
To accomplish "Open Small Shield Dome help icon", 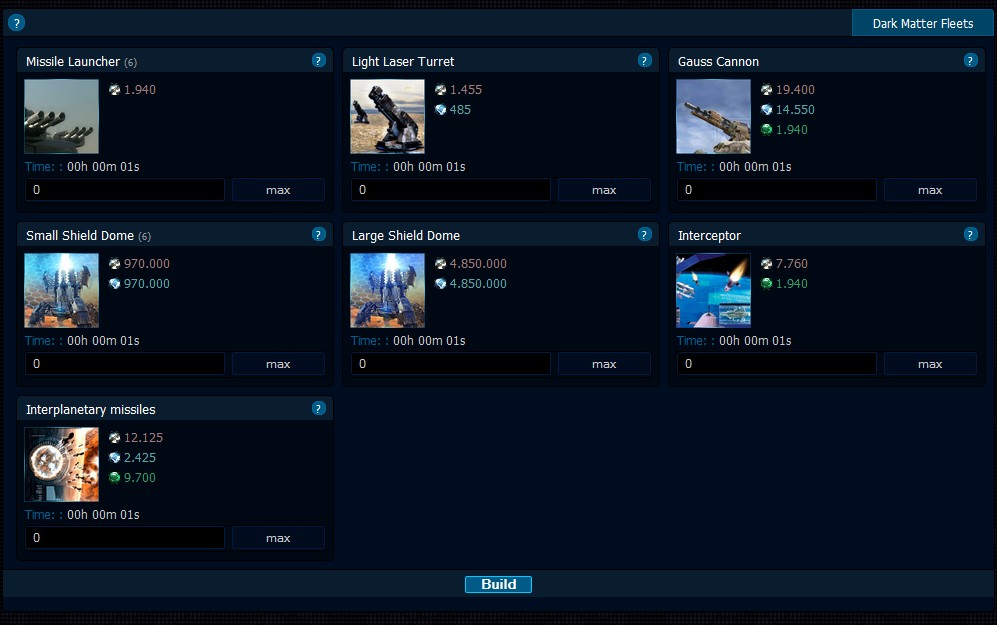I will click(318, 235).
